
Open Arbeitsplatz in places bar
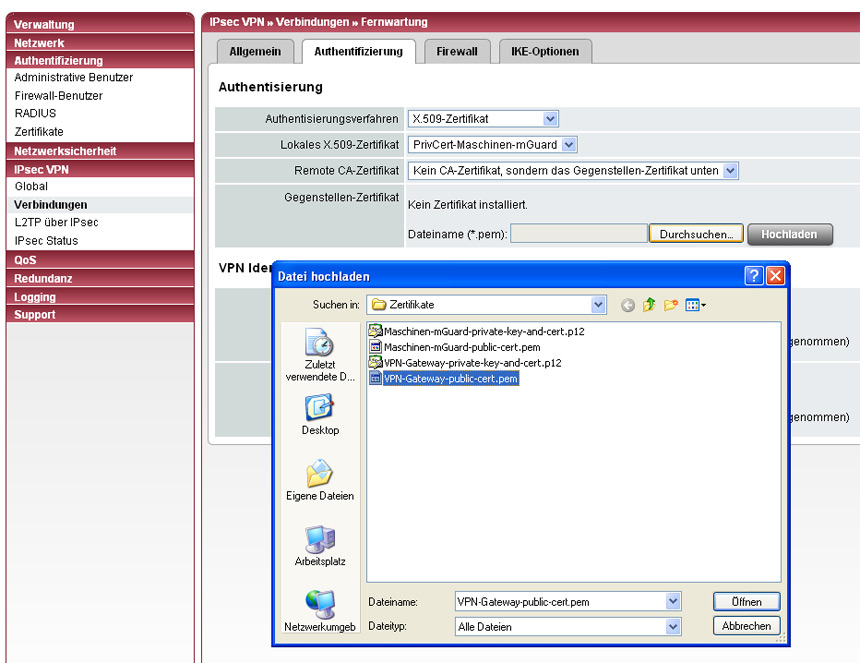point(320,546)
